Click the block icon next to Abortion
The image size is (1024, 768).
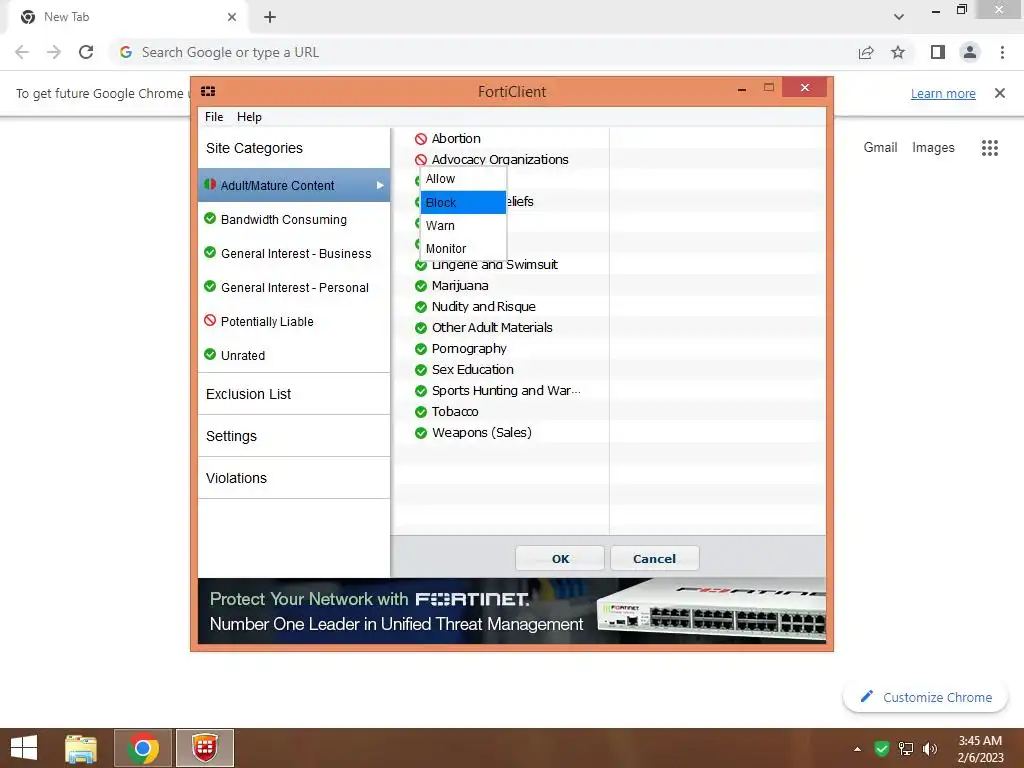coord(421,139)
